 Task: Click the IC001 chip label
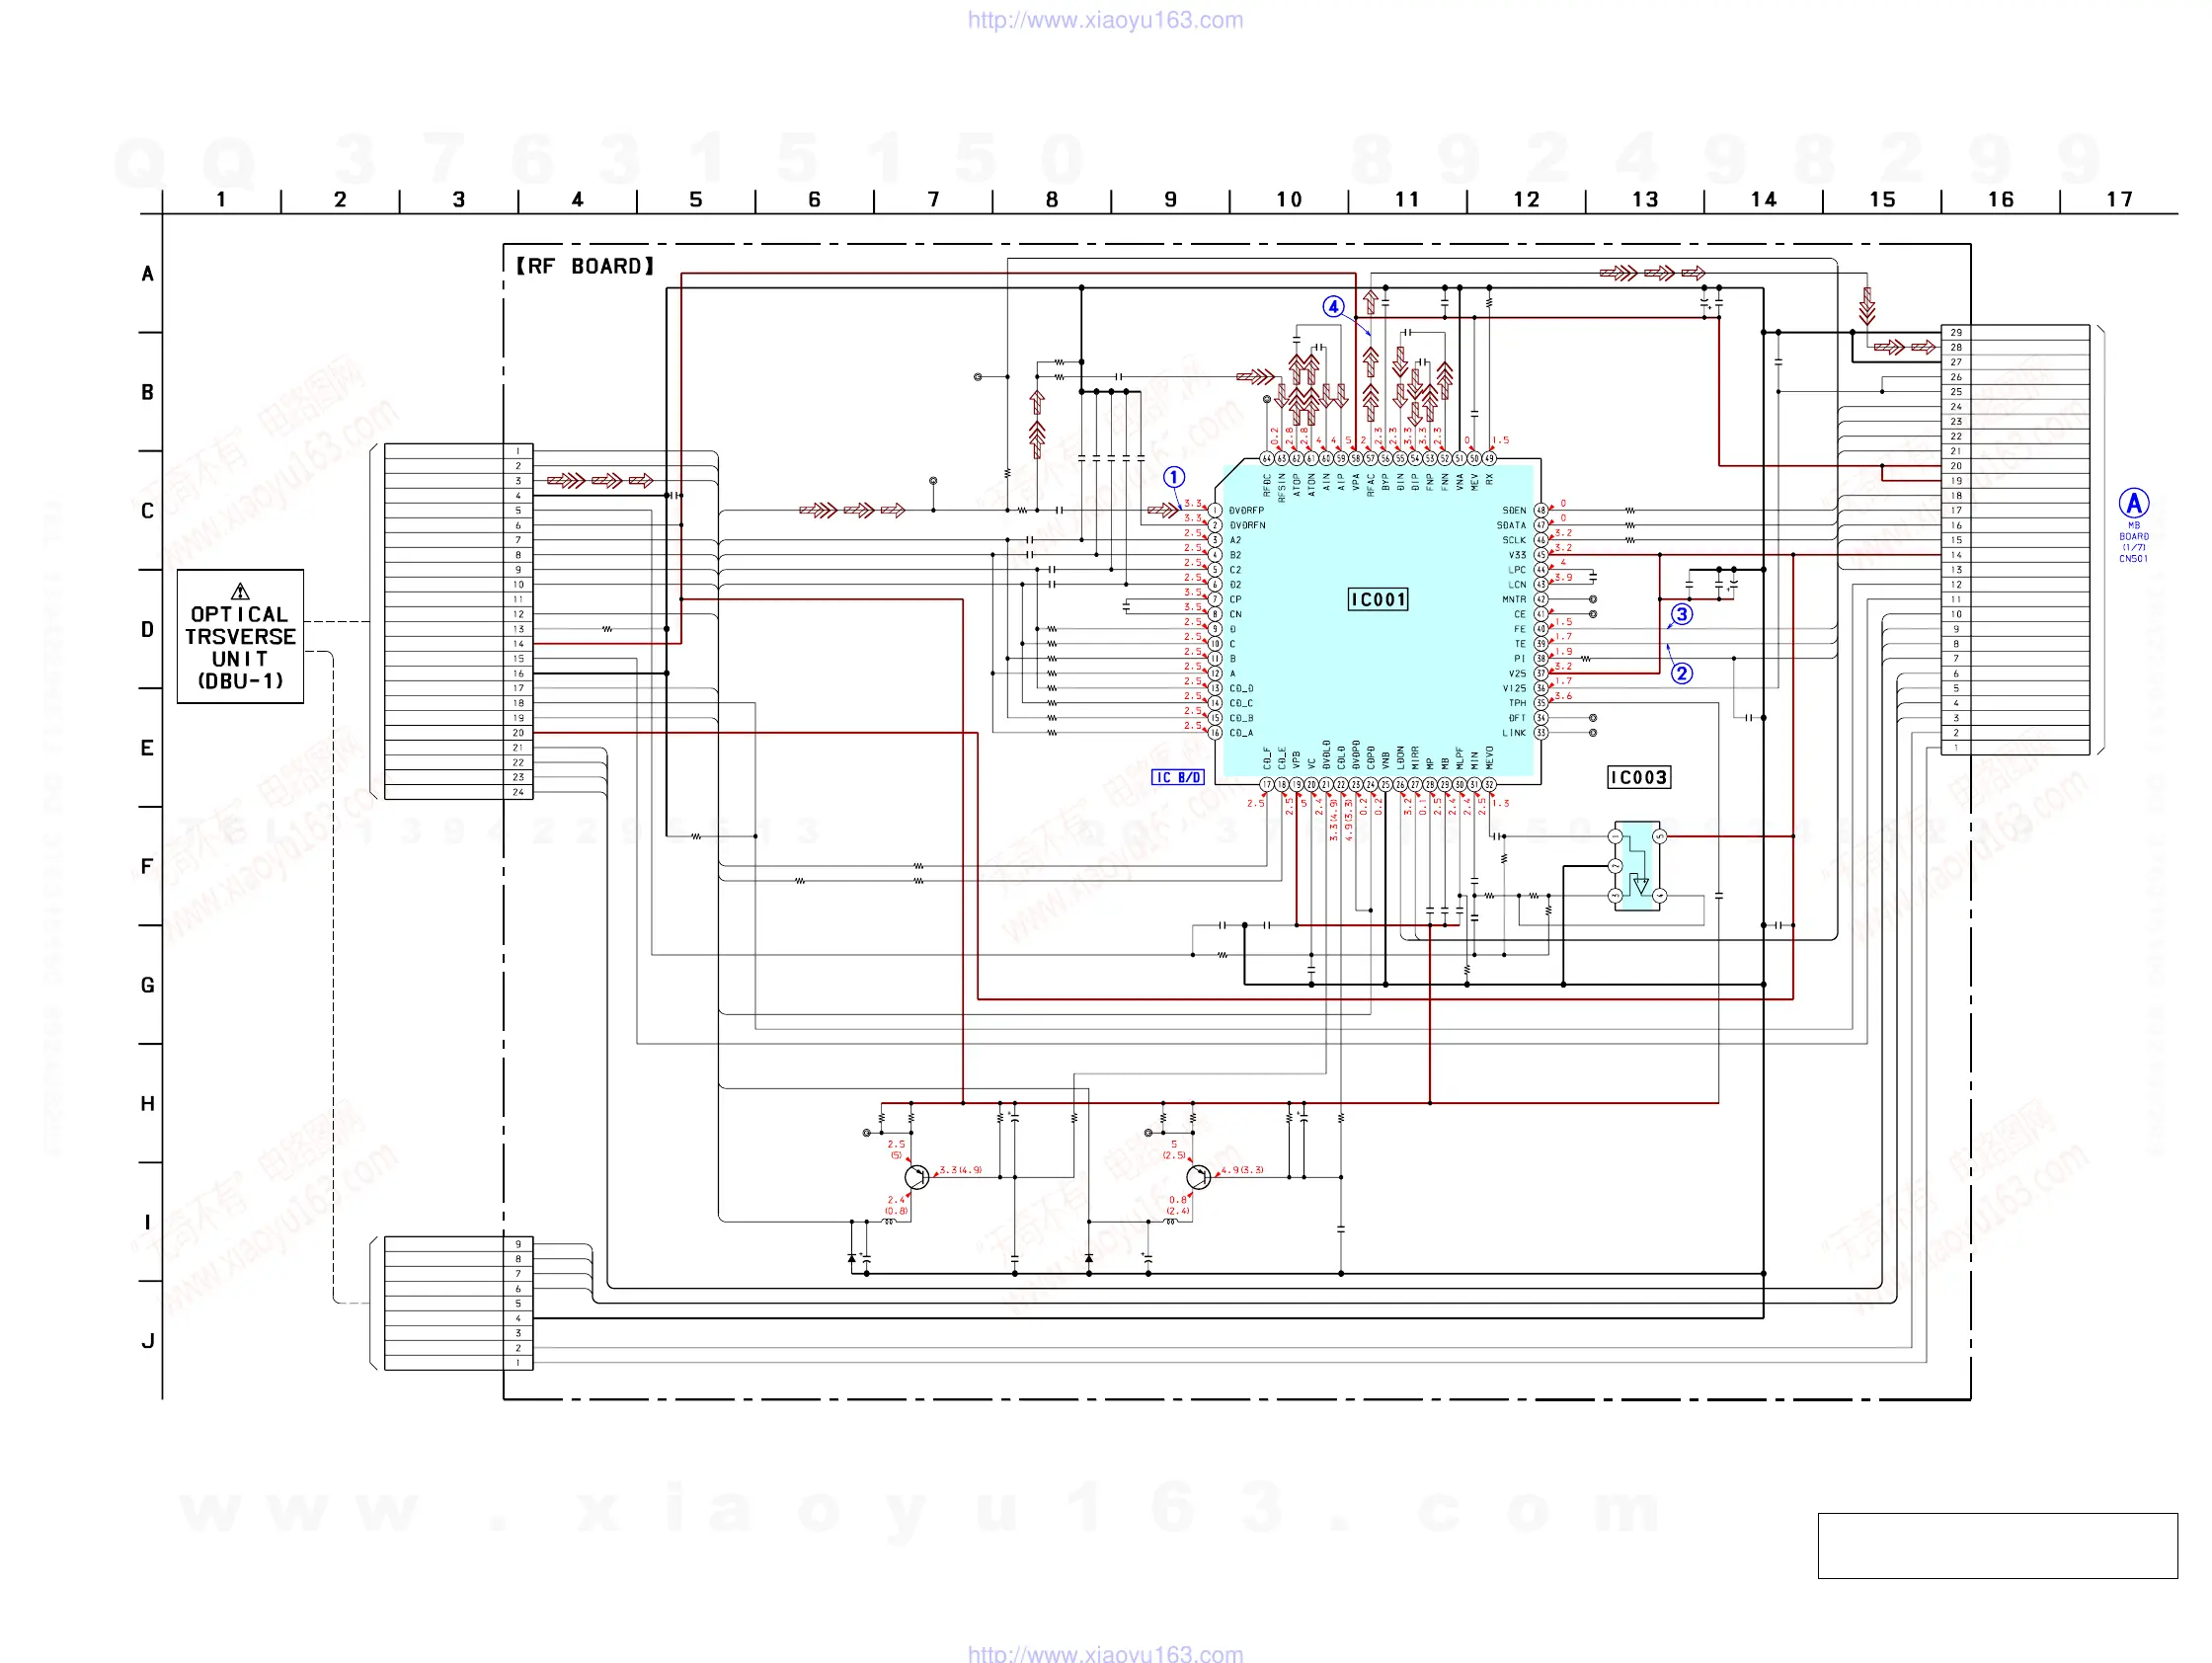click(1377, 599)
